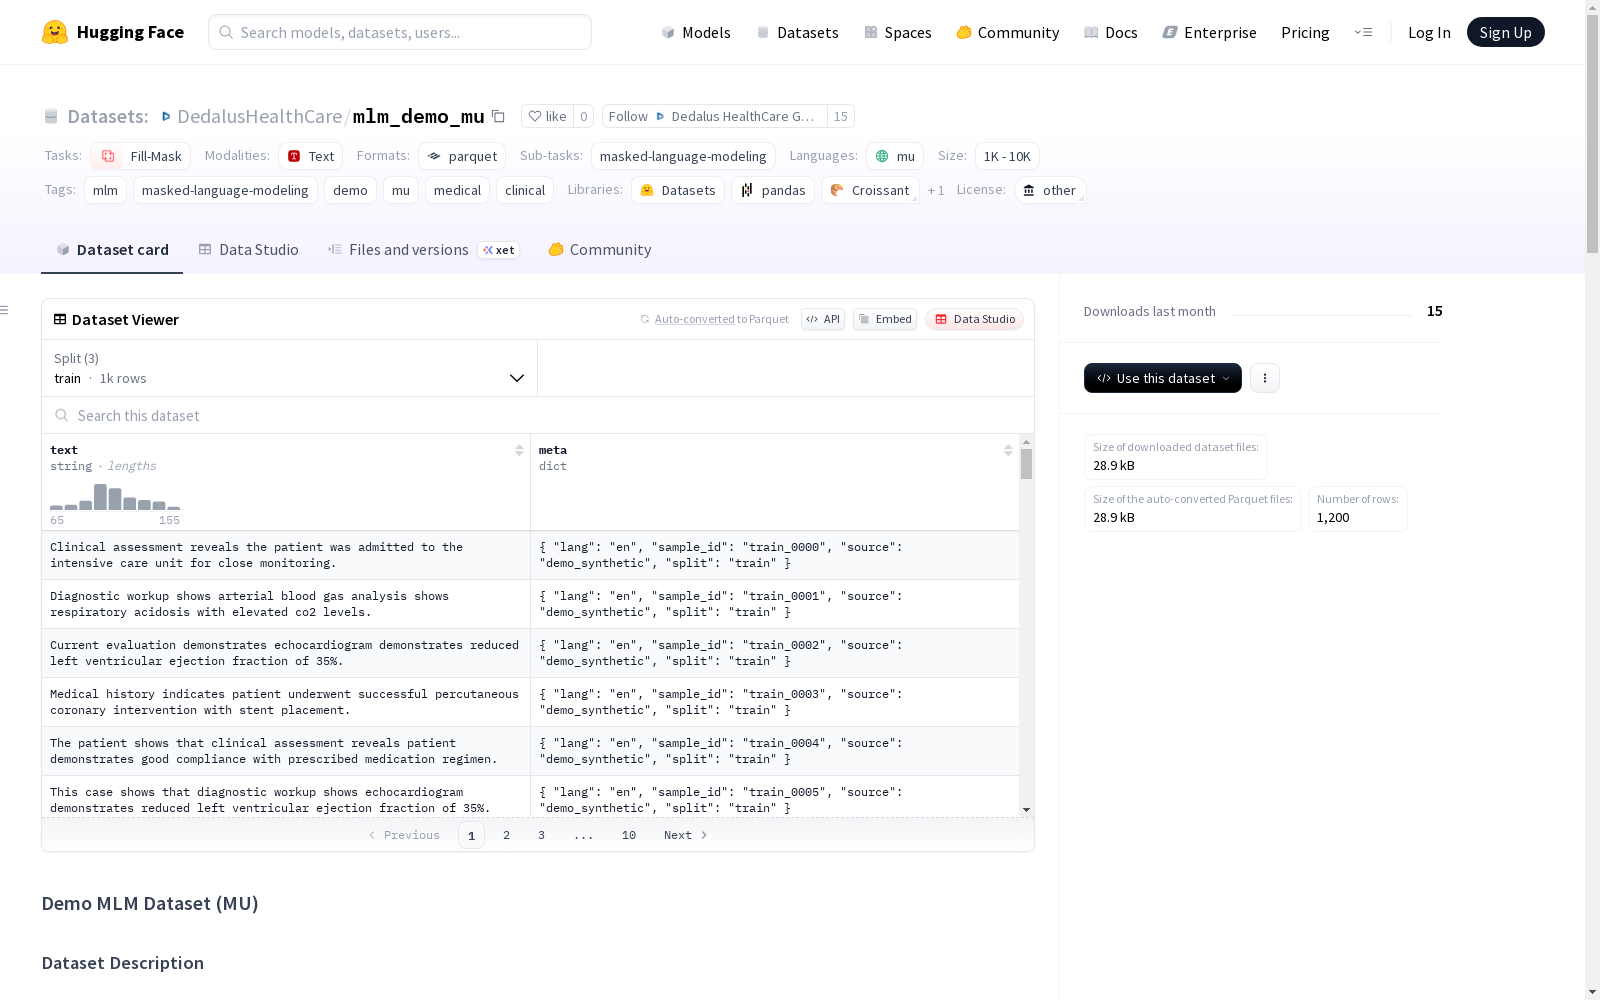This screenshot has height=1000, width=1600.
Task: Click the follower count 15
Action: [841, 116]
